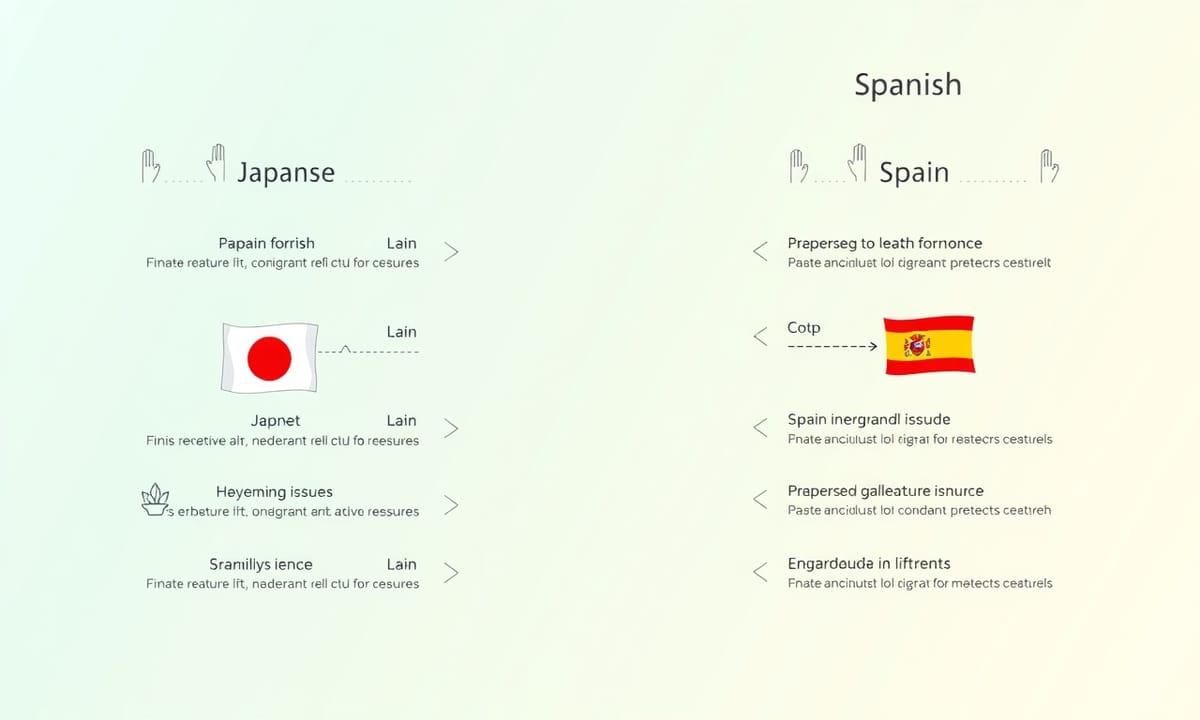Screen dimensions: 1200x720
Task: Click left chevron beside Engardouda in liftrents
Action: click(x=760, y=572)
